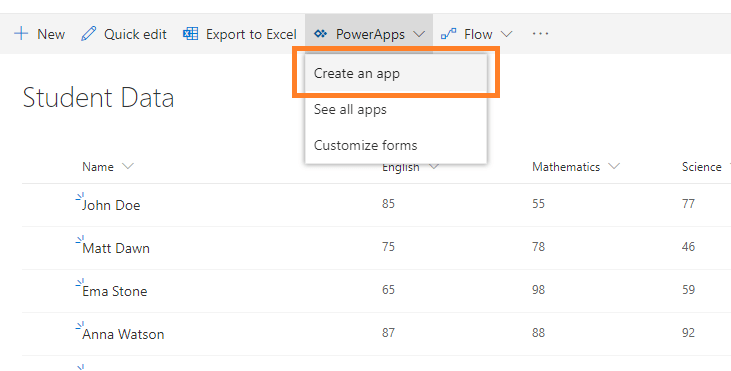Click the Quick edit button label
The height and width of the screenshot is (371, 731).
coord(135,34)
